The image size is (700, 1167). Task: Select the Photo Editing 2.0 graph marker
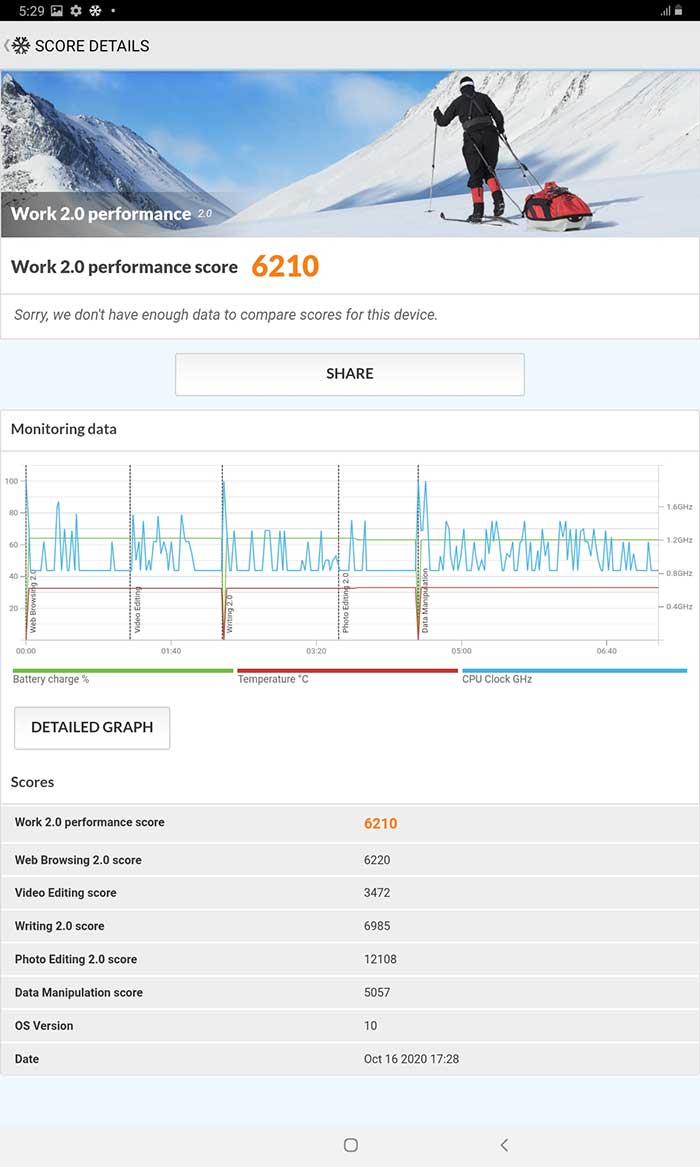point(346,602)
